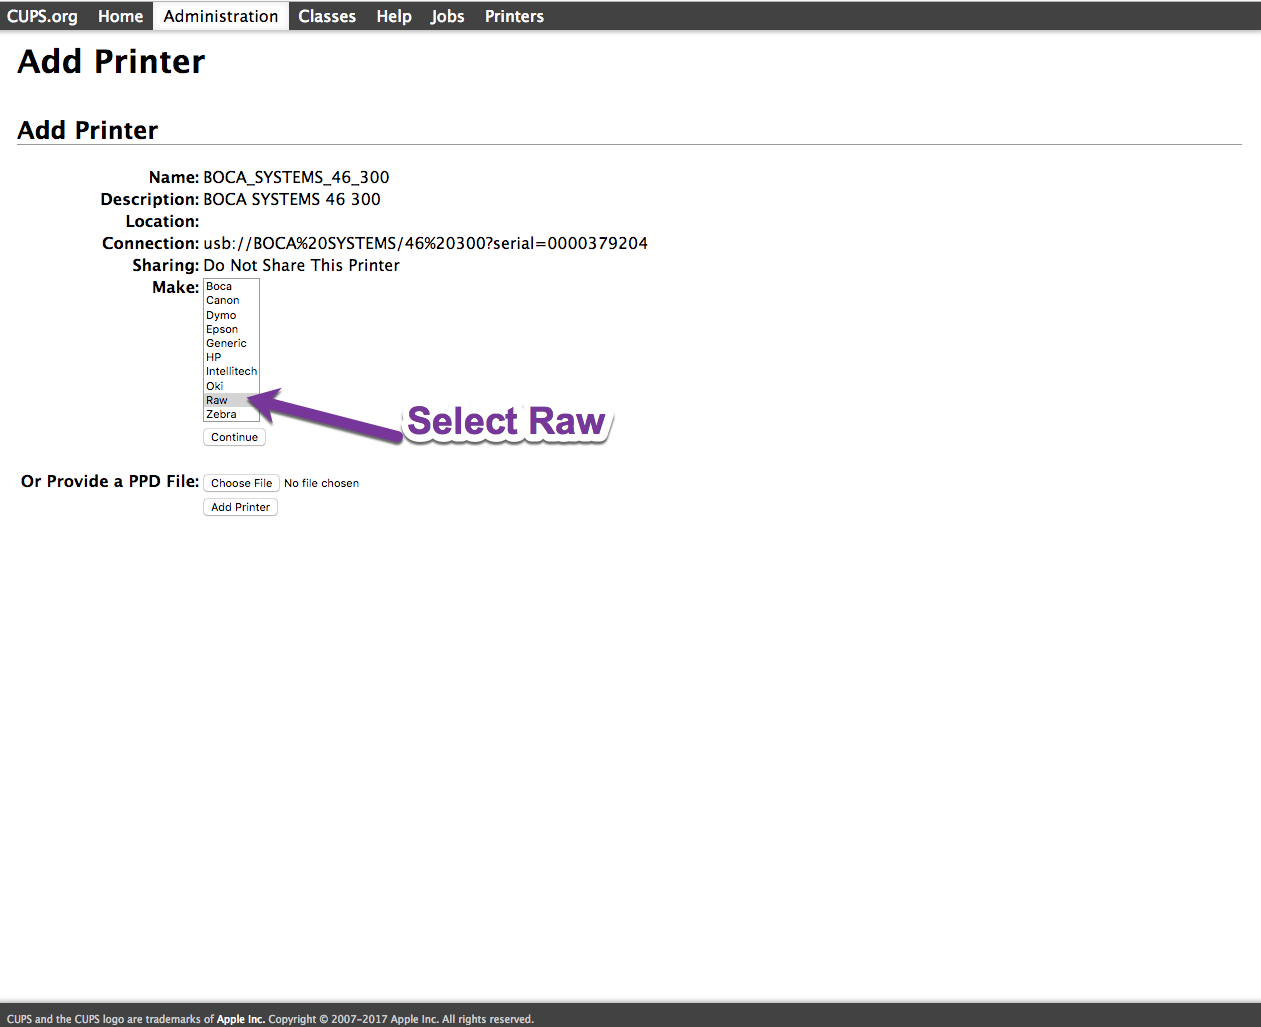This screenshot has width=1261, height=1027.
Task: Open the Administration tab
Action: pos(221,16)
